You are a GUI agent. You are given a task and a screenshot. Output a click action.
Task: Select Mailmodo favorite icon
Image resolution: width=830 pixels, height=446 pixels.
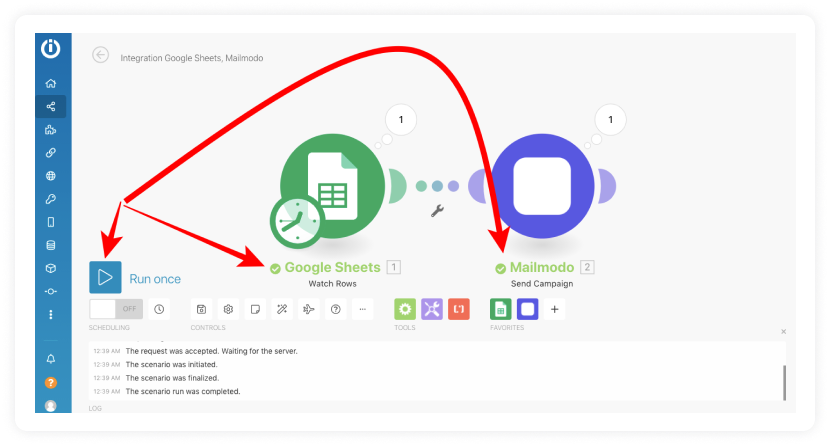[x=528, y=310]
